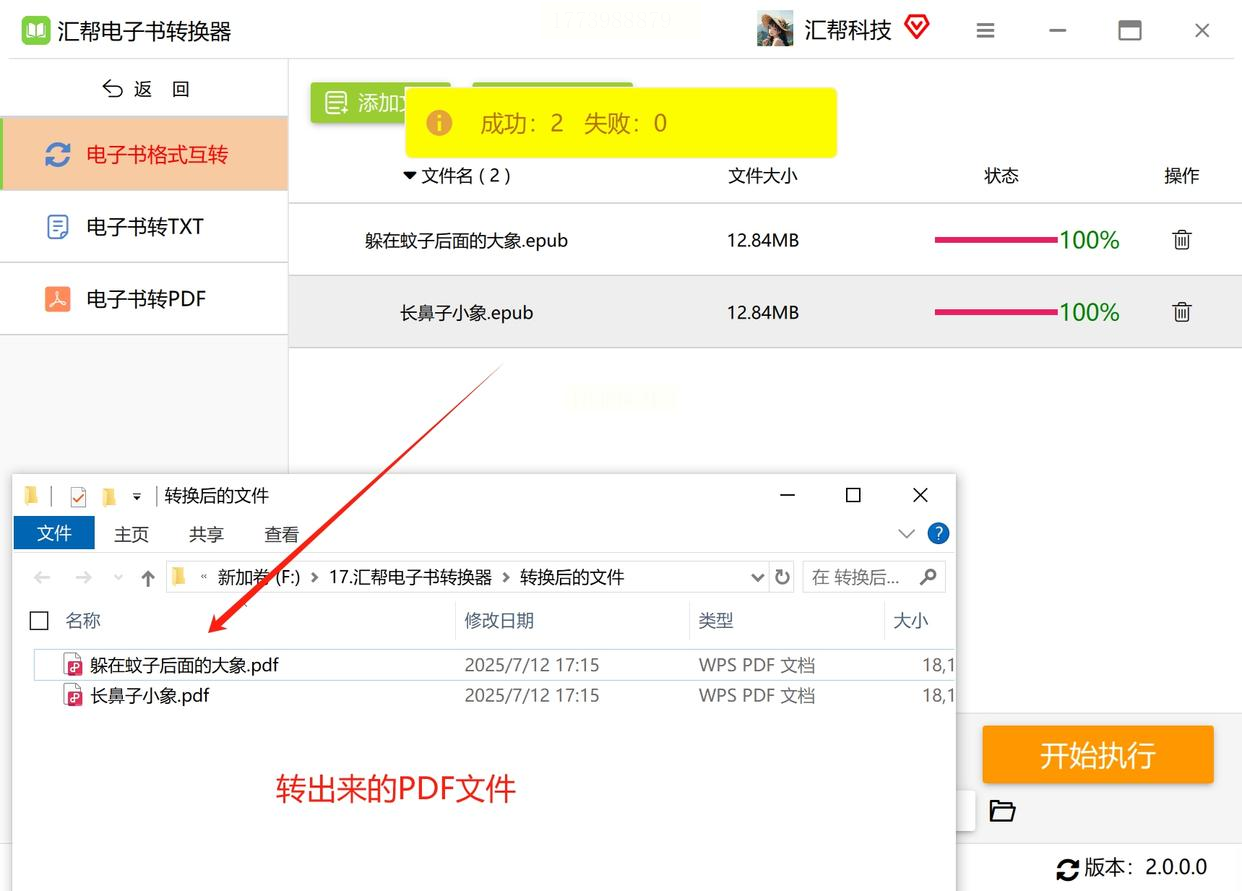Open recent locations dropdown in Explorer
1242x891 pixels.
(118, 577)
